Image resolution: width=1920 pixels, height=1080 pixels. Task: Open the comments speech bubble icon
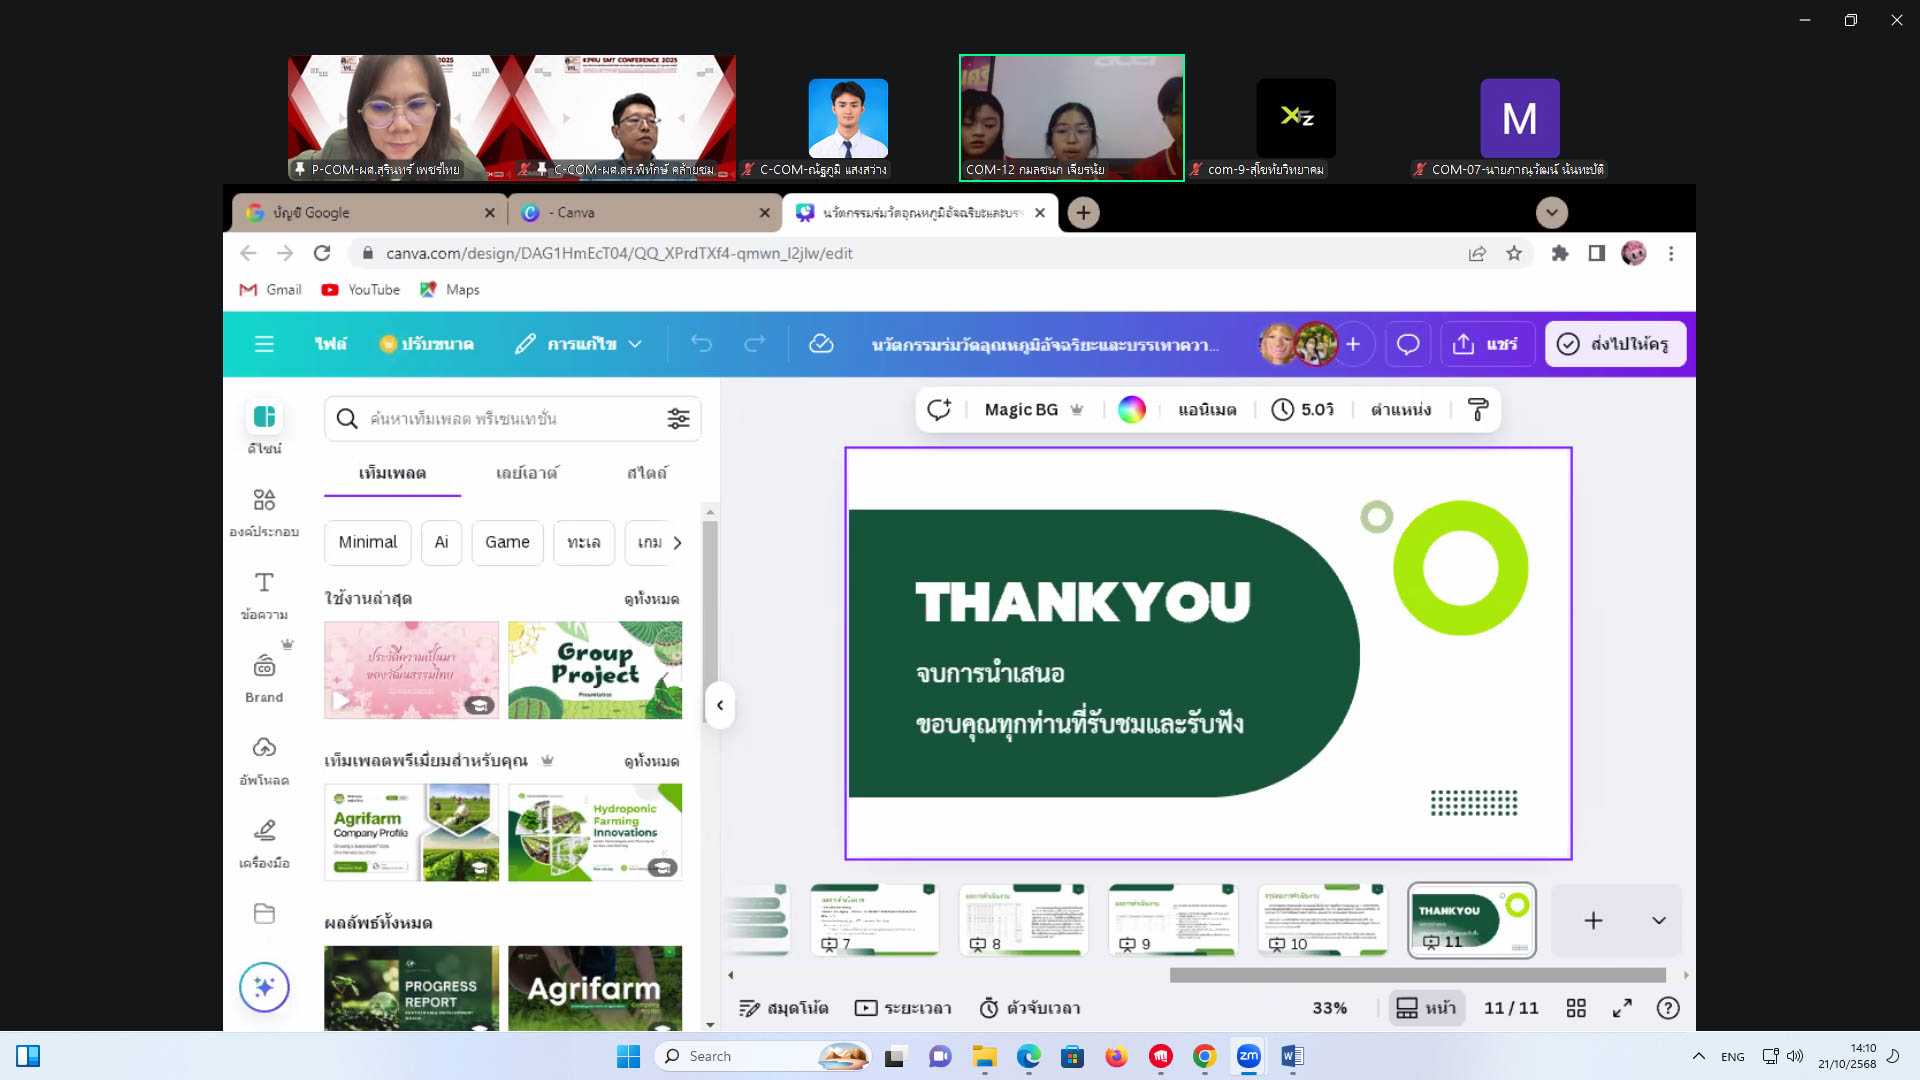[x=1407, y=344]
